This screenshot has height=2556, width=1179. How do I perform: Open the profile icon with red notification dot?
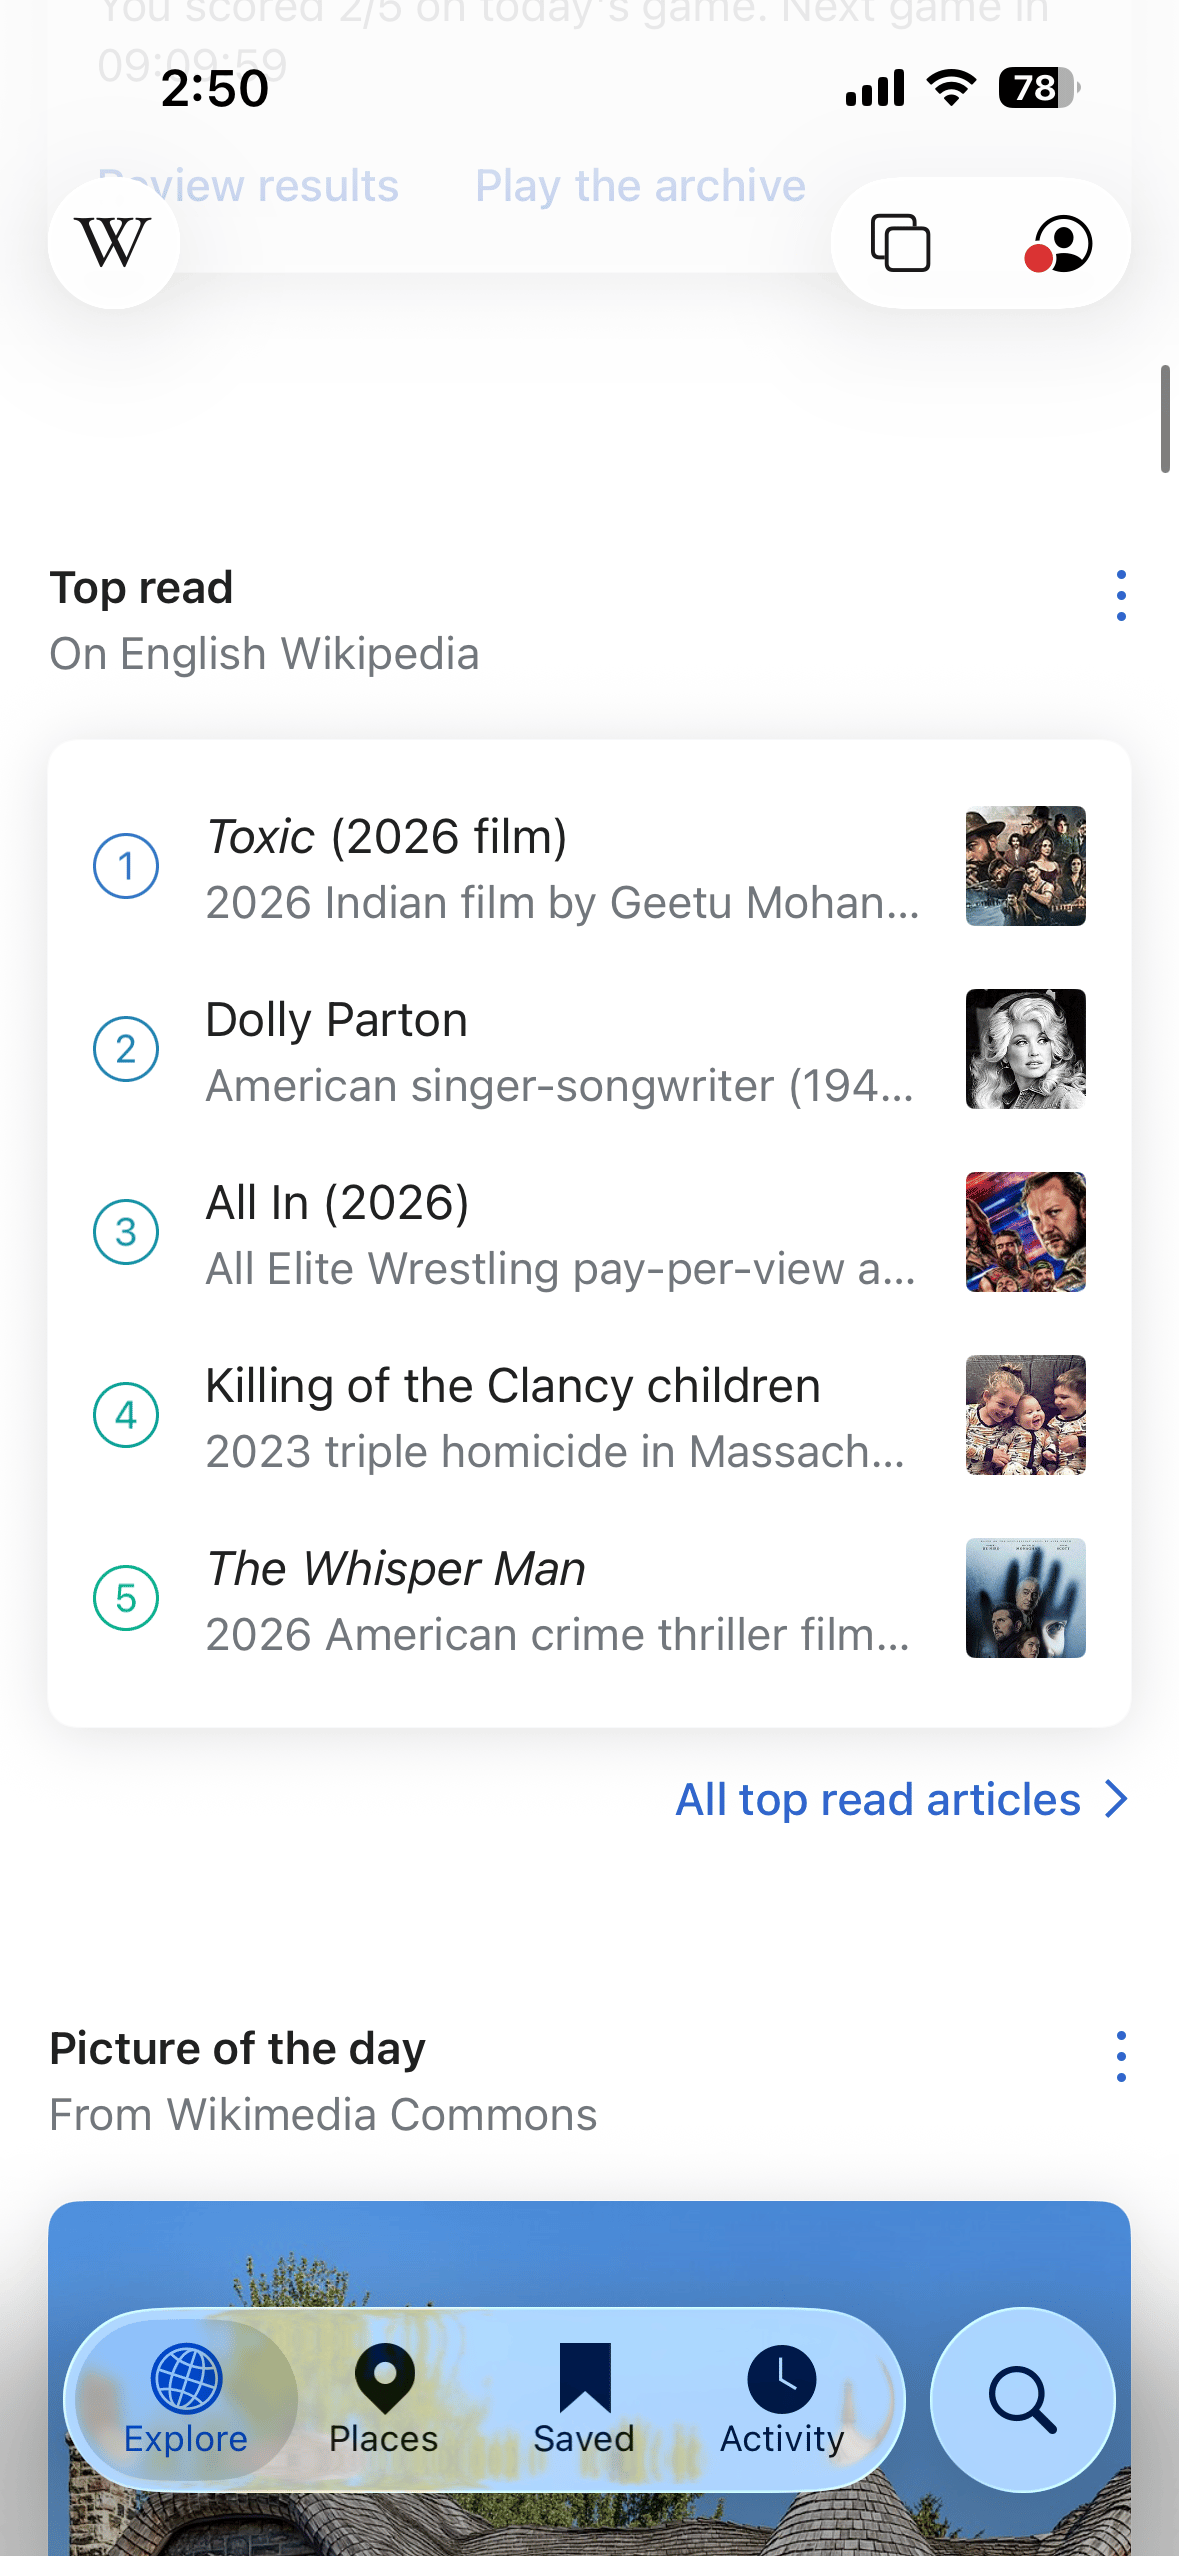tap(1059, 243)
